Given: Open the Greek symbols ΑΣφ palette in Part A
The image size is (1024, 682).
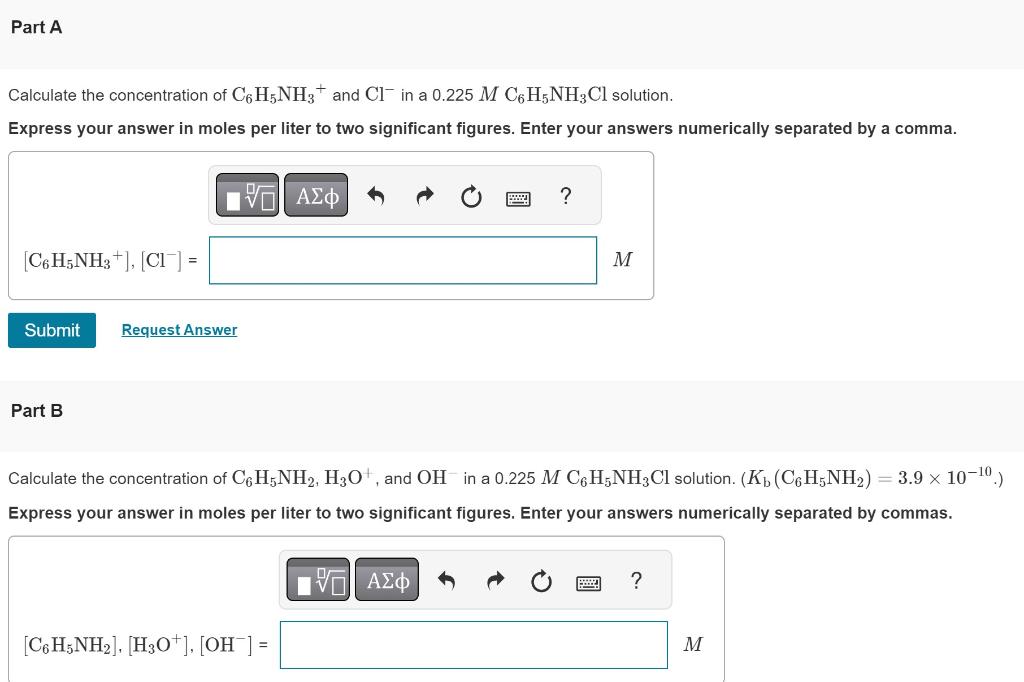Looking at the screenshot, I should (315, 195).
